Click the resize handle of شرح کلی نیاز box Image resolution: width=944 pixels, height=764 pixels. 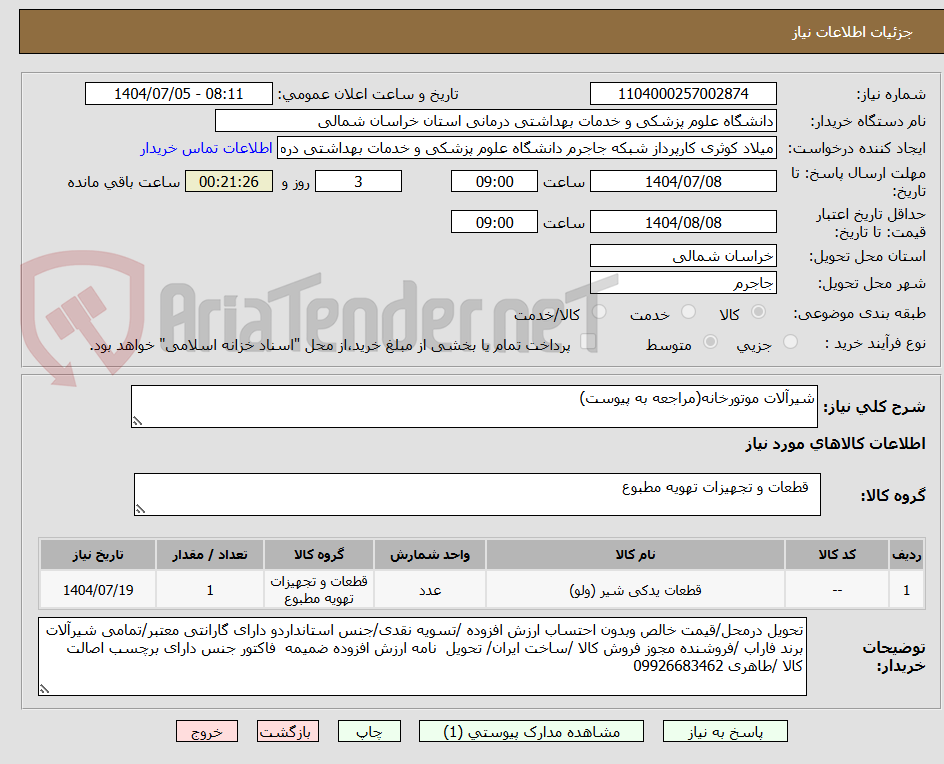(x=137, y=421)
